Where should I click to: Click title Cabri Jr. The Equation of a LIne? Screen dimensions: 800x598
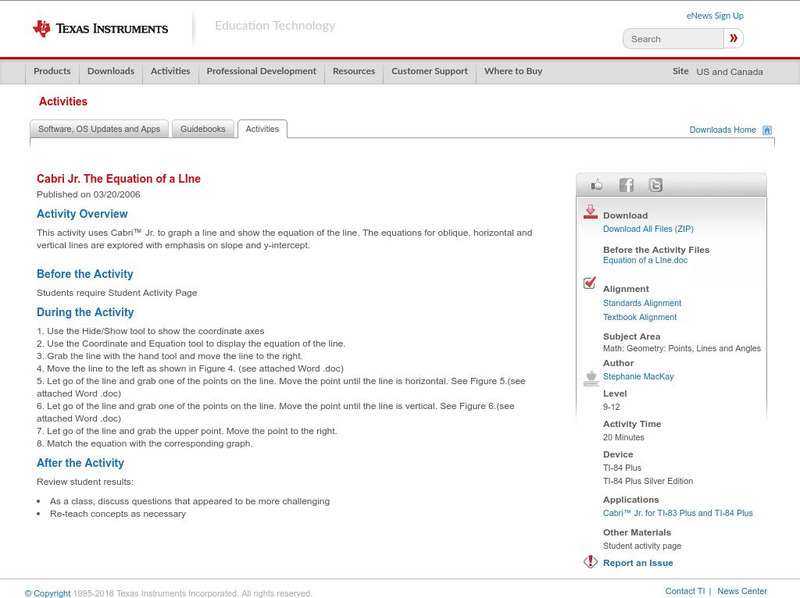coord(118,179)
